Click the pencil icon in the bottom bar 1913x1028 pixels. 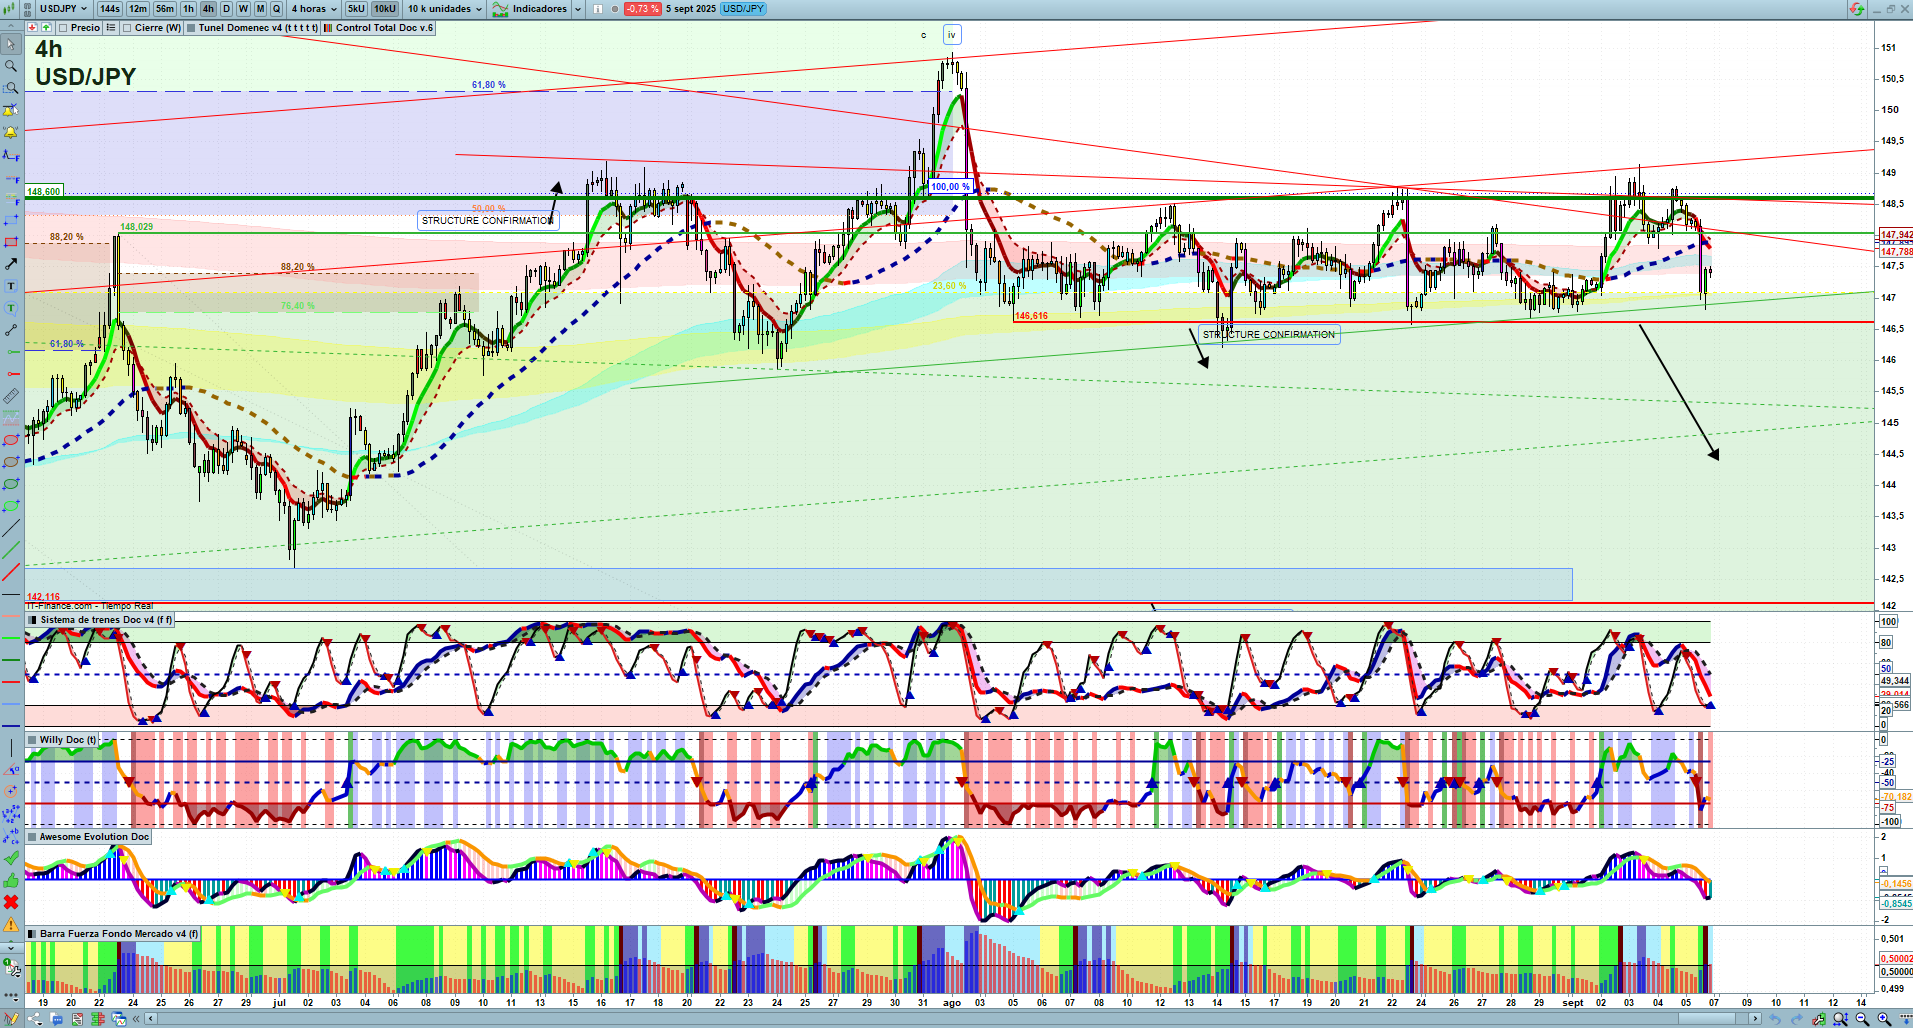pos(12,1019)
